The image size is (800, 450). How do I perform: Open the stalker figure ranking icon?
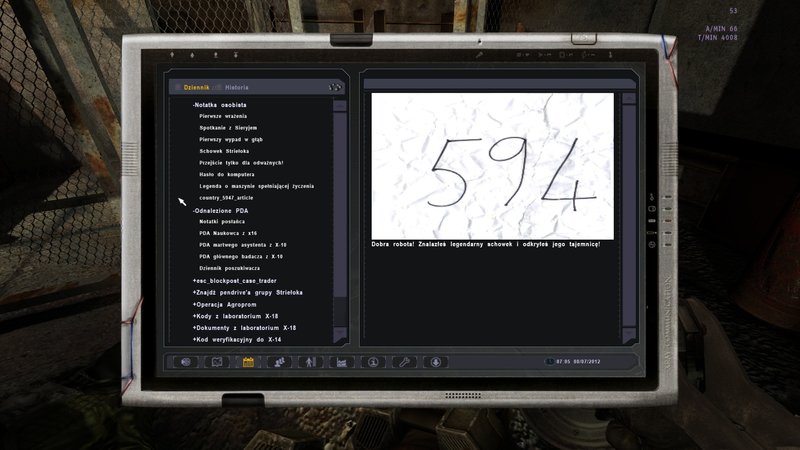(x=311, y=361)
